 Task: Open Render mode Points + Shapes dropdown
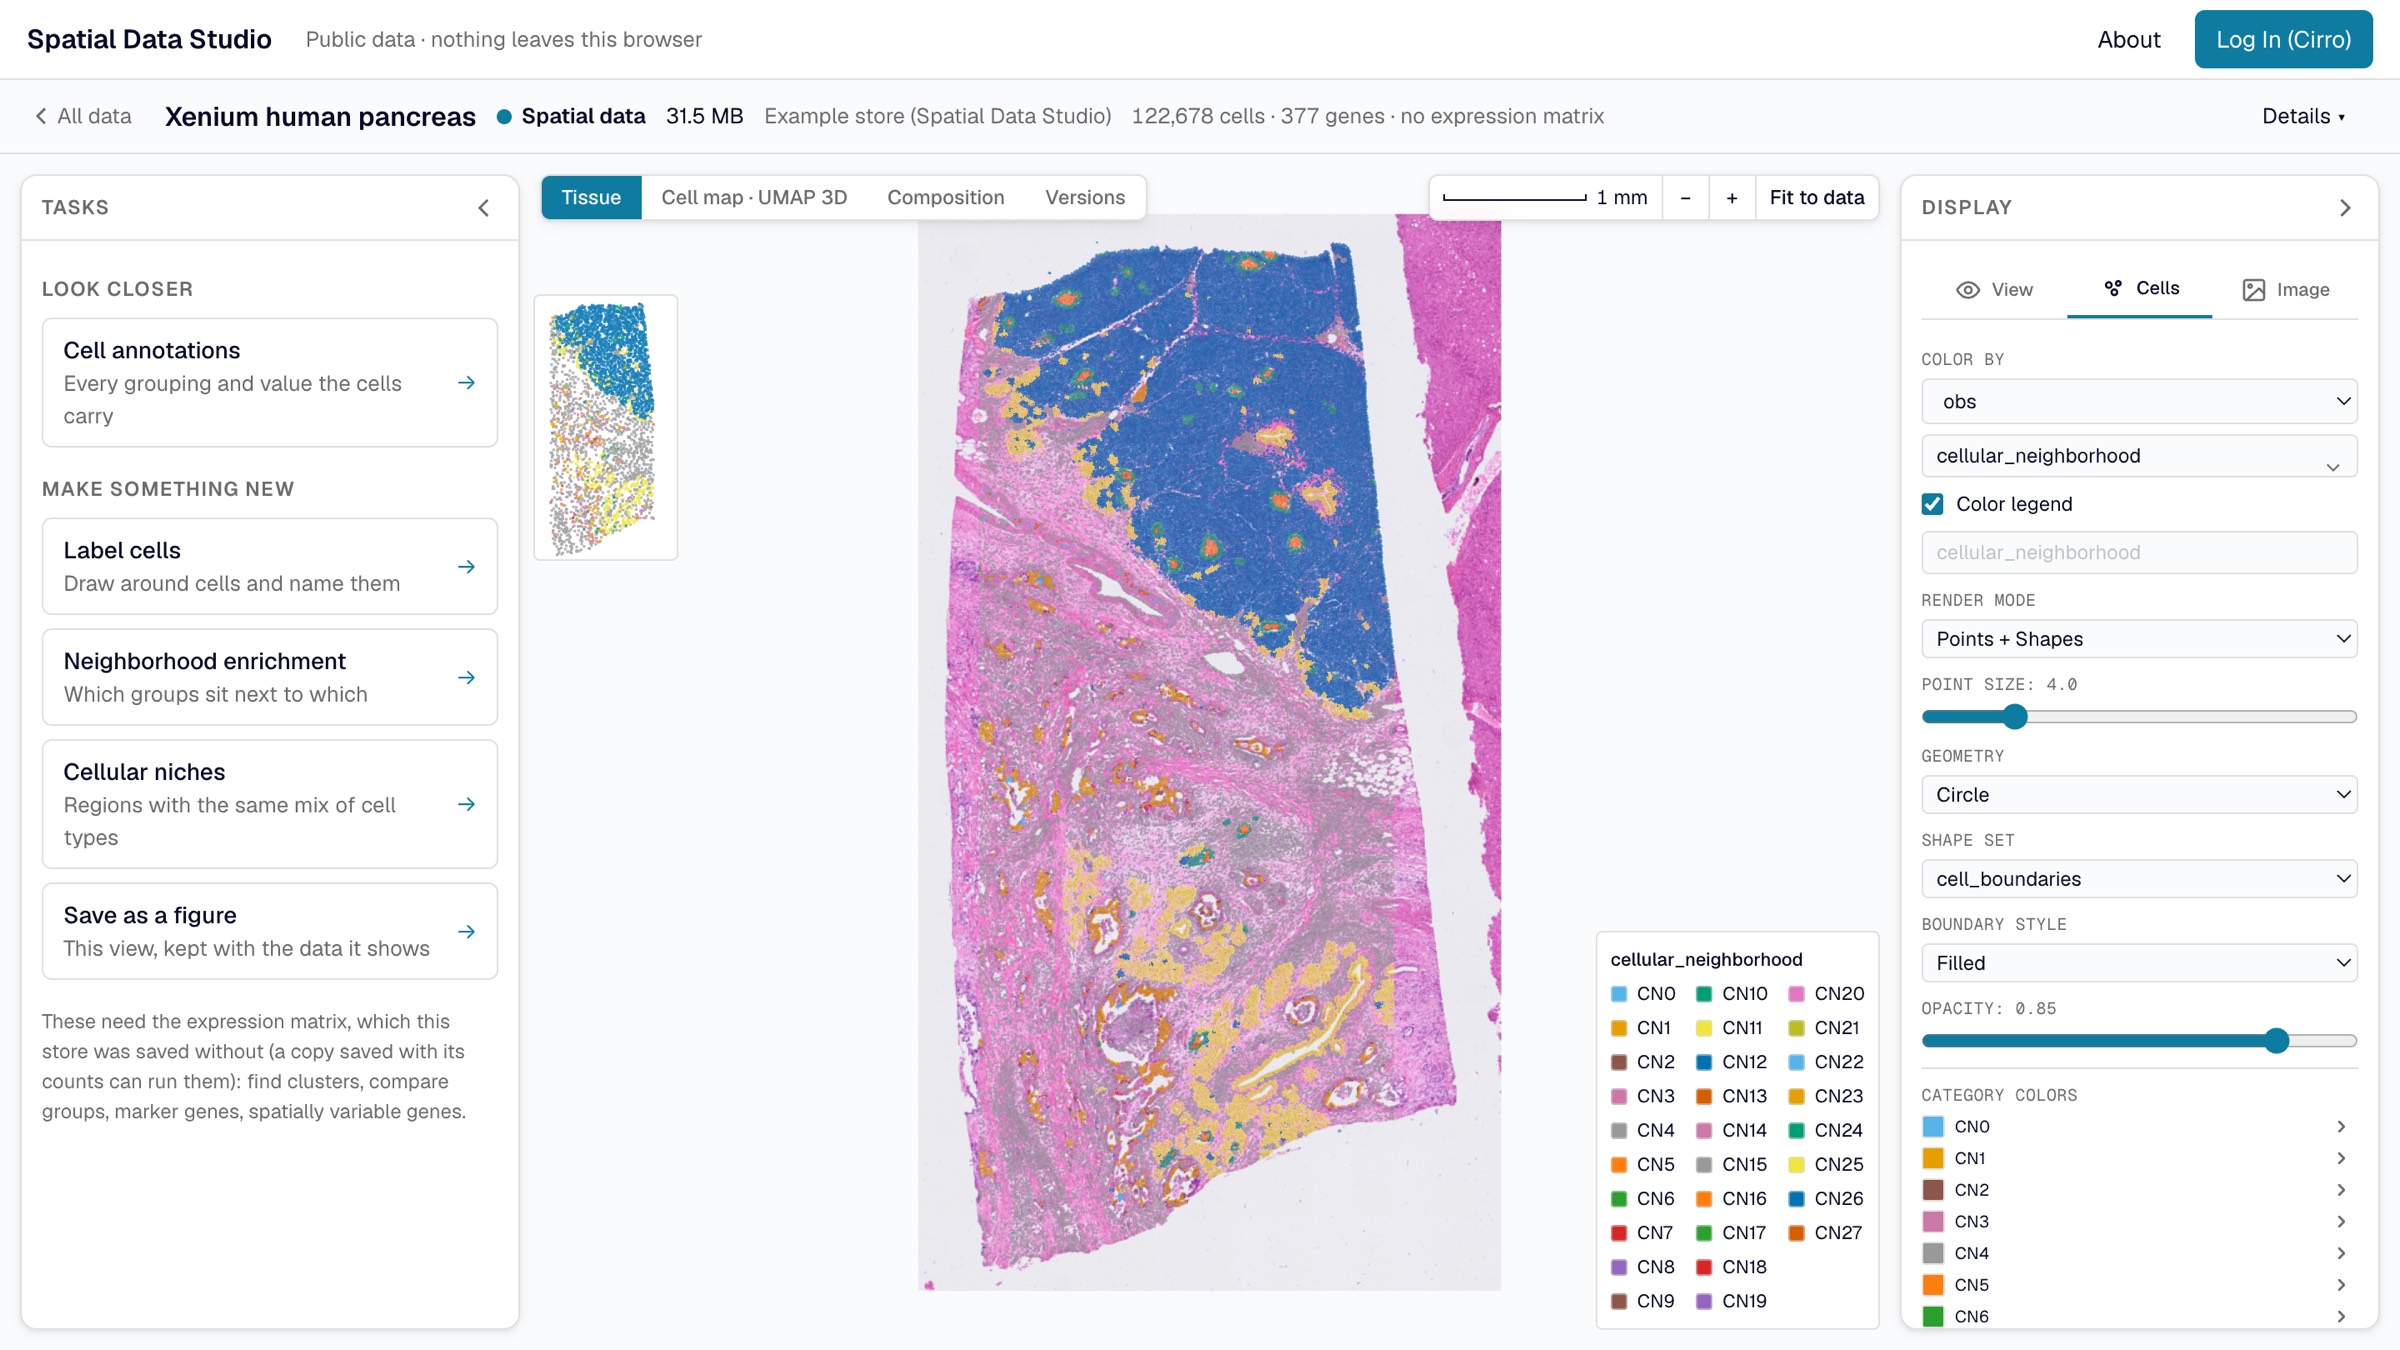pos(2139,639)
